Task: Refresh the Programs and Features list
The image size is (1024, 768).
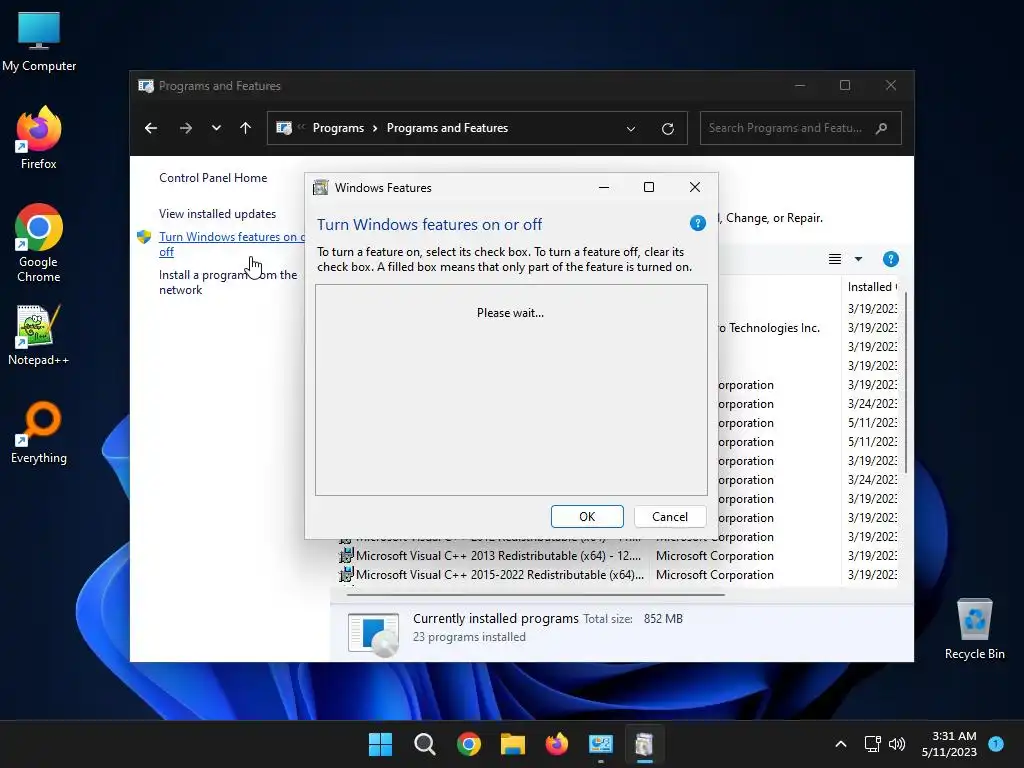Action: pos(667,129)
